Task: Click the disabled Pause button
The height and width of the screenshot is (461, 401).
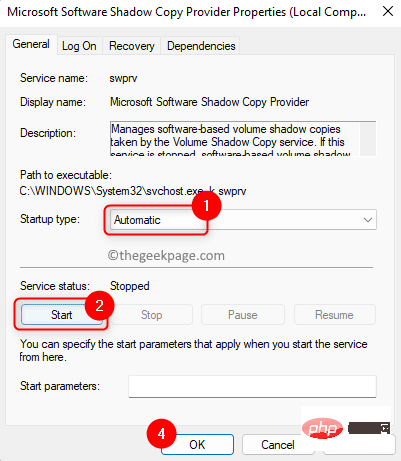Action: pyautogui.click(x=243, y=315)
